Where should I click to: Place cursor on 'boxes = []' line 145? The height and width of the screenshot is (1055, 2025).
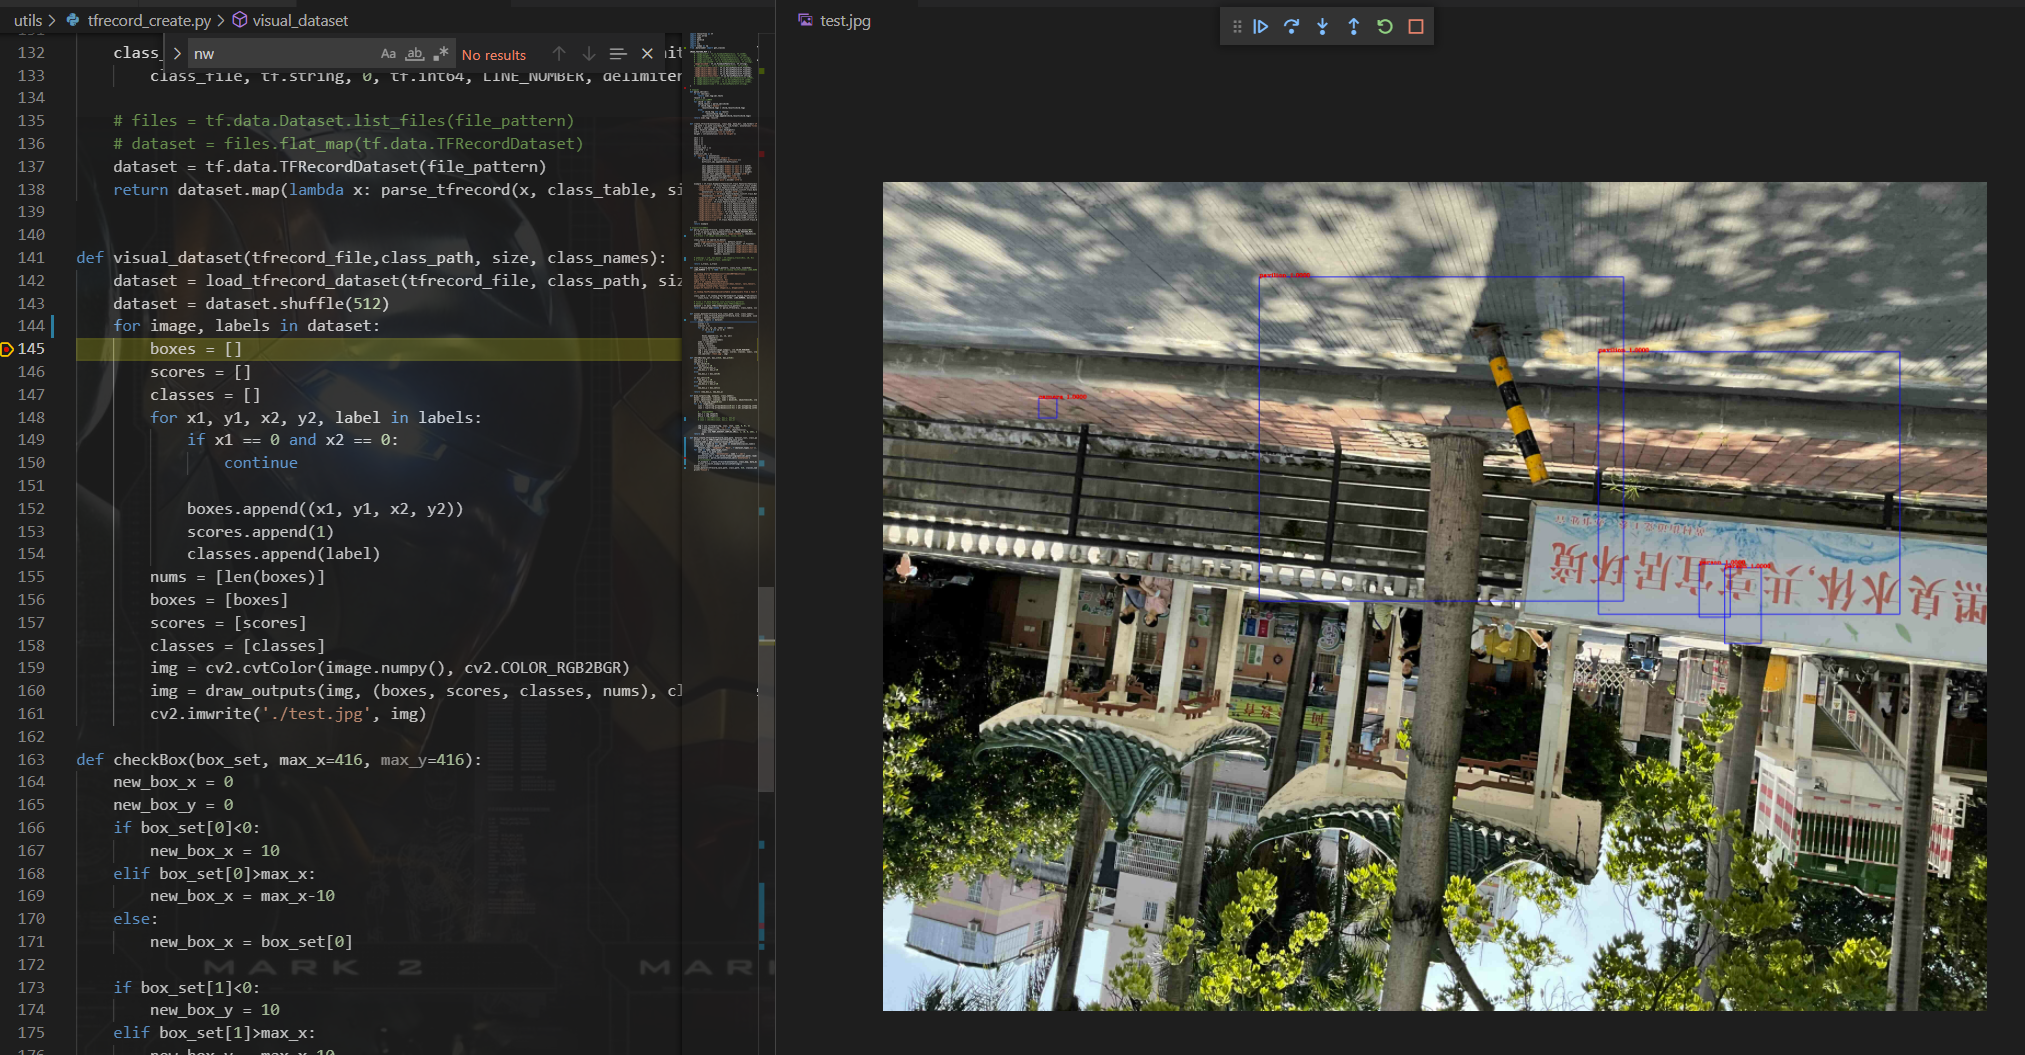(196, 349)
